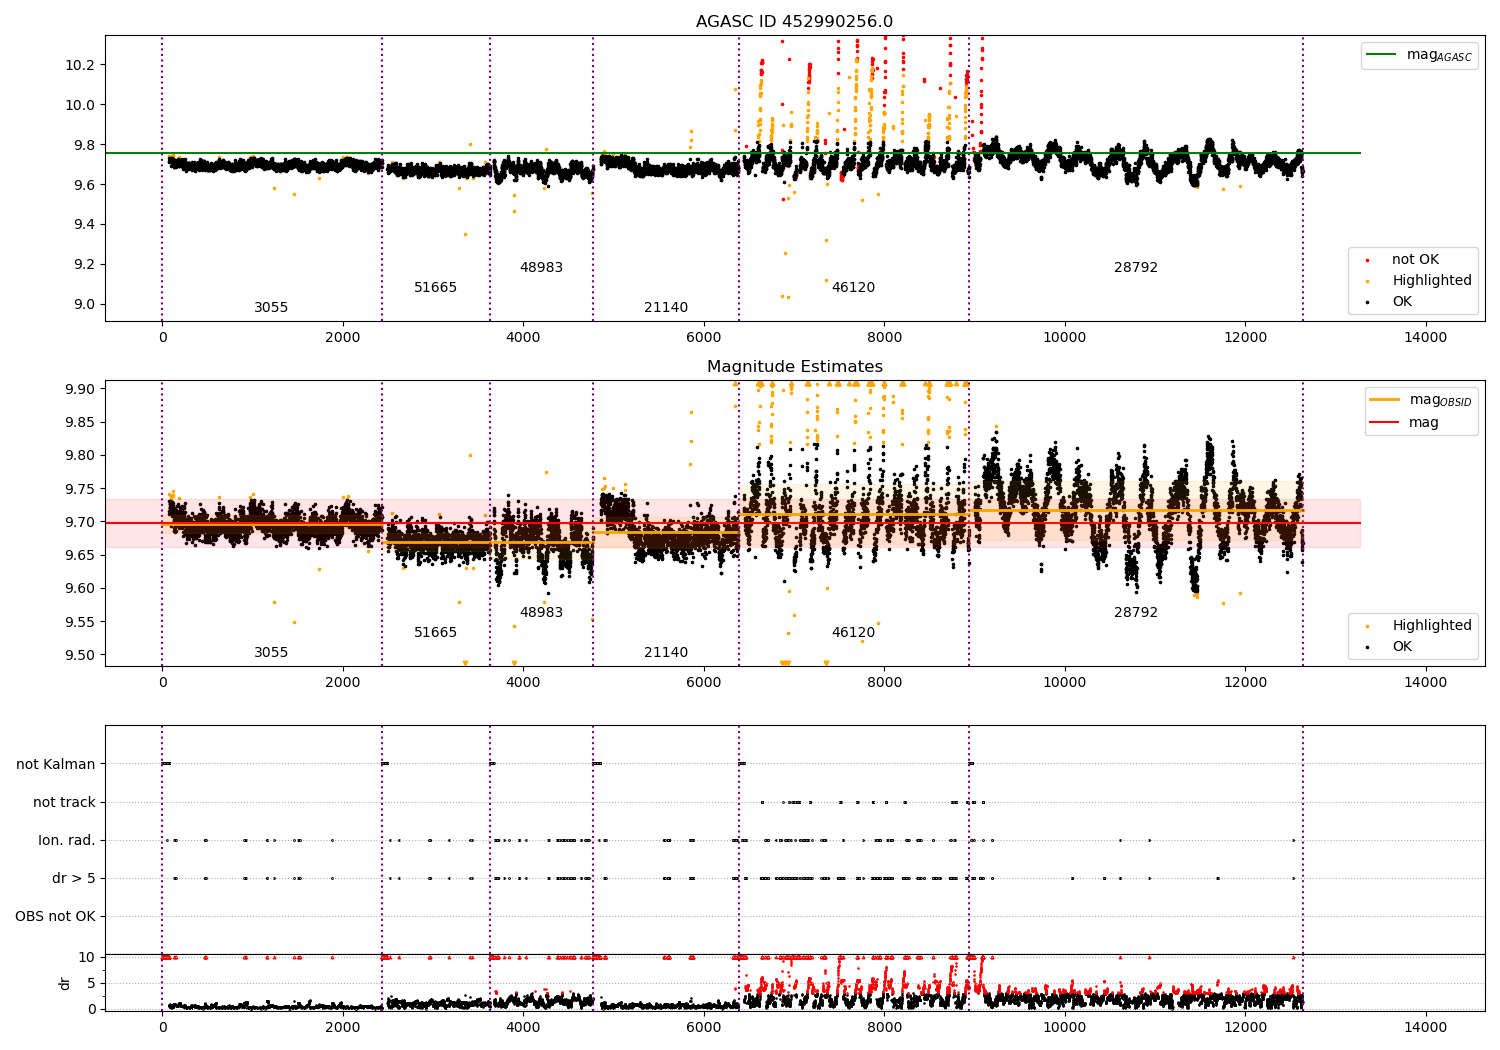The image size is (1500, 1050).
Task: Click the 9.90 y-axis tick label
Action: click(80, 389)
